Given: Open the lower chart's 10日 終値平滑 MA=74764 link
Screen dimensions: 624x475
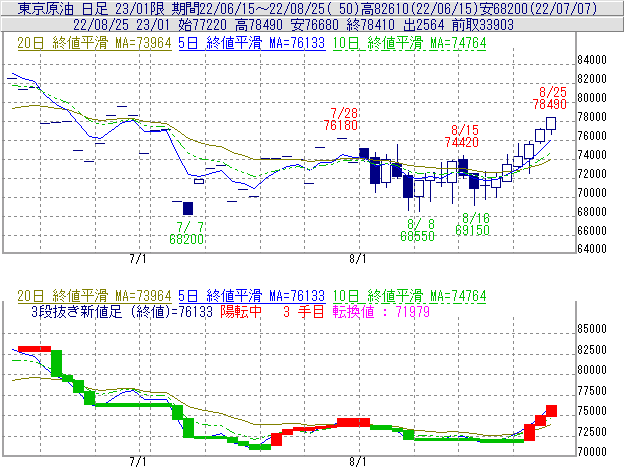Looking at the screenshot, I should click(x=410, y=296).
